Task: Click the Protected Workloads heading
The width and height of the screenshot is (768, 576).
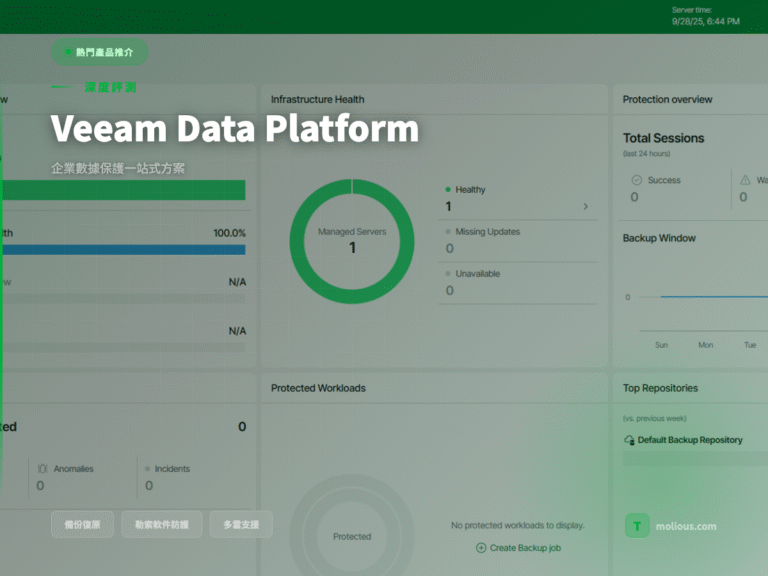Action: (318, 388)
